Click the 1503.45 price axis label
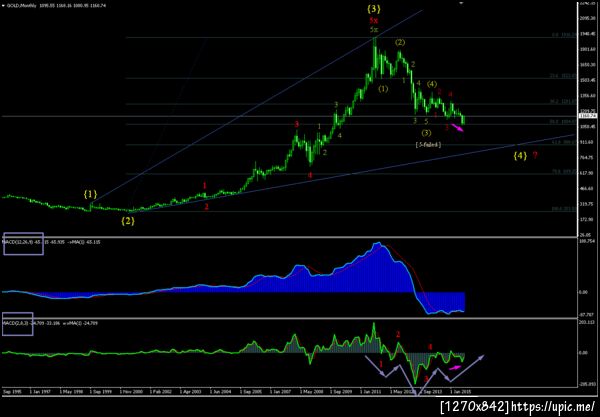 [x=588, y=80]
